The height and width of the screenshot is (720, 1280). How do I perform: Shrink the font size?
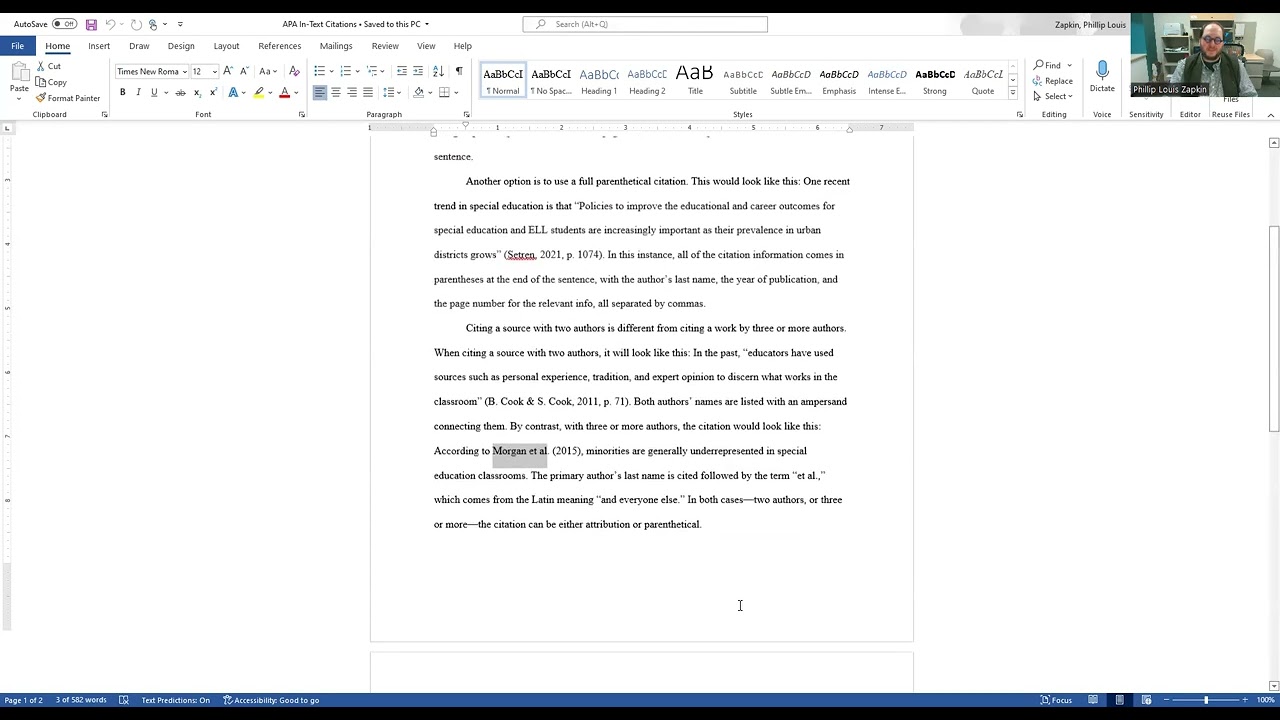pos(244,71)
